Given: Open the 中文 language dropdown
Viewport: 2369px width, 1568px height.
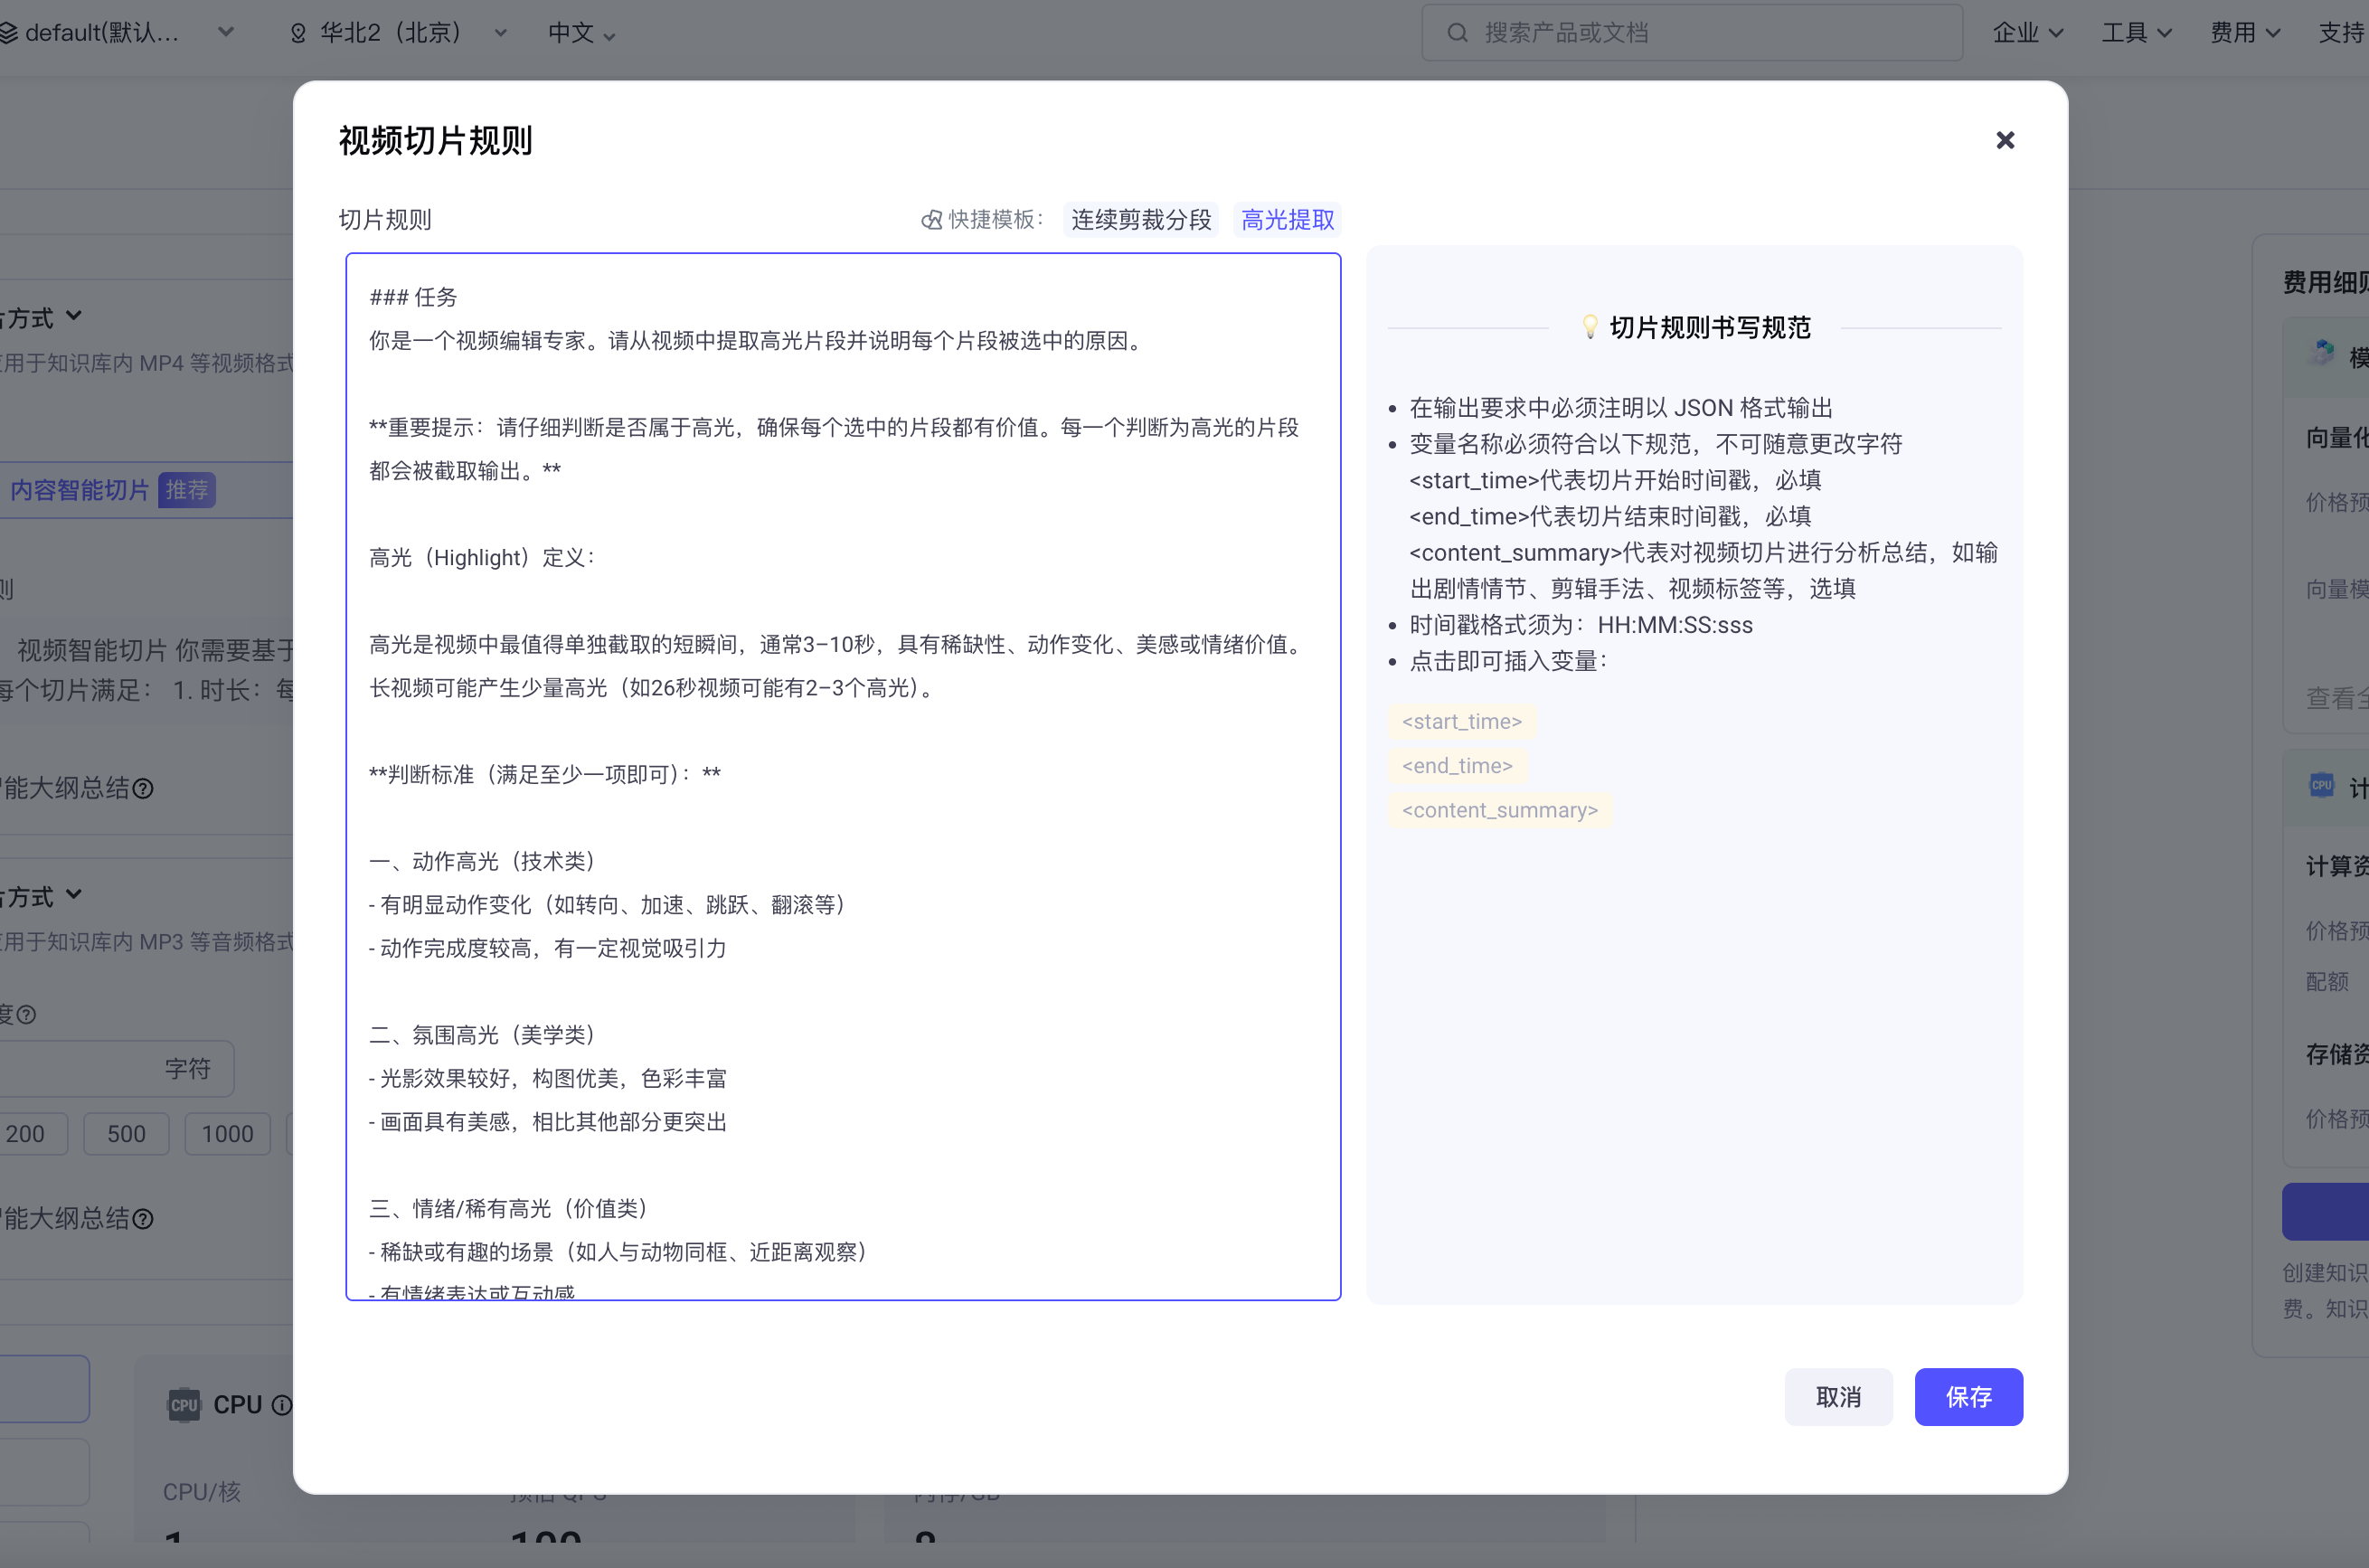Looking at the screenshot, I should click(581, 33).
